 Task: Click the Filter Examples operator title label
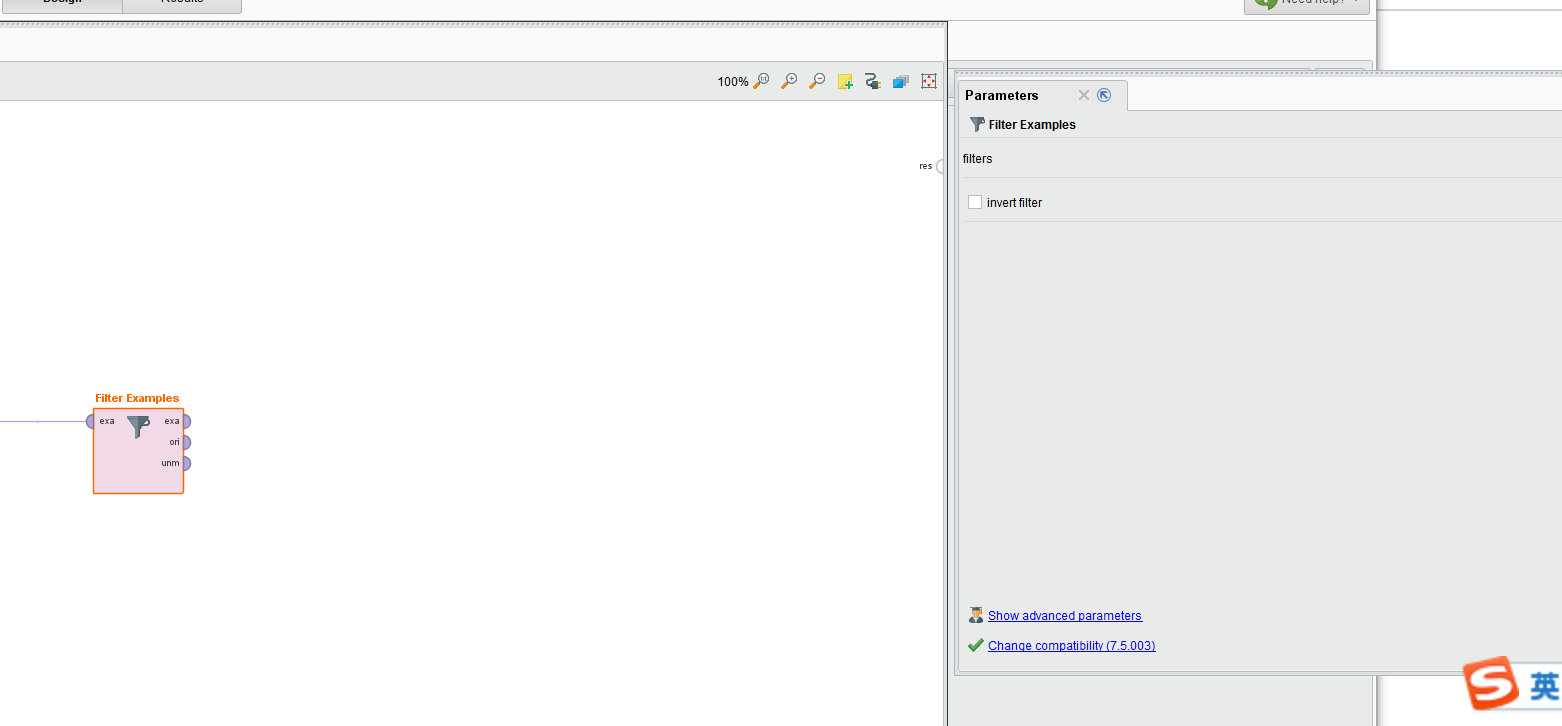[137, 398]
